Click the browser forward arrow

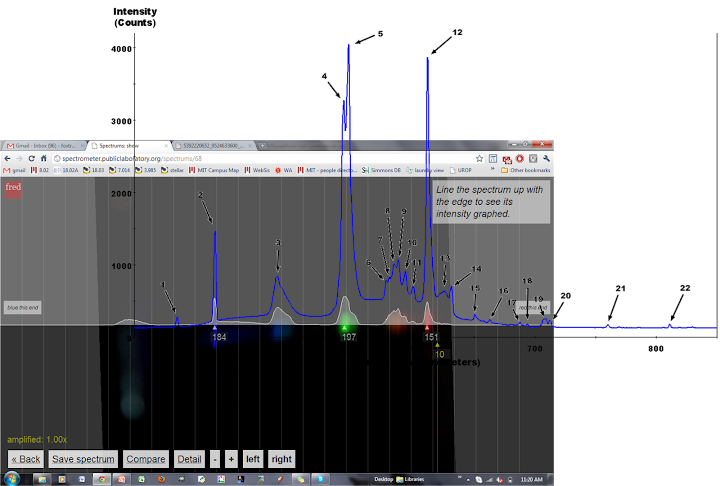coord(19,158)
